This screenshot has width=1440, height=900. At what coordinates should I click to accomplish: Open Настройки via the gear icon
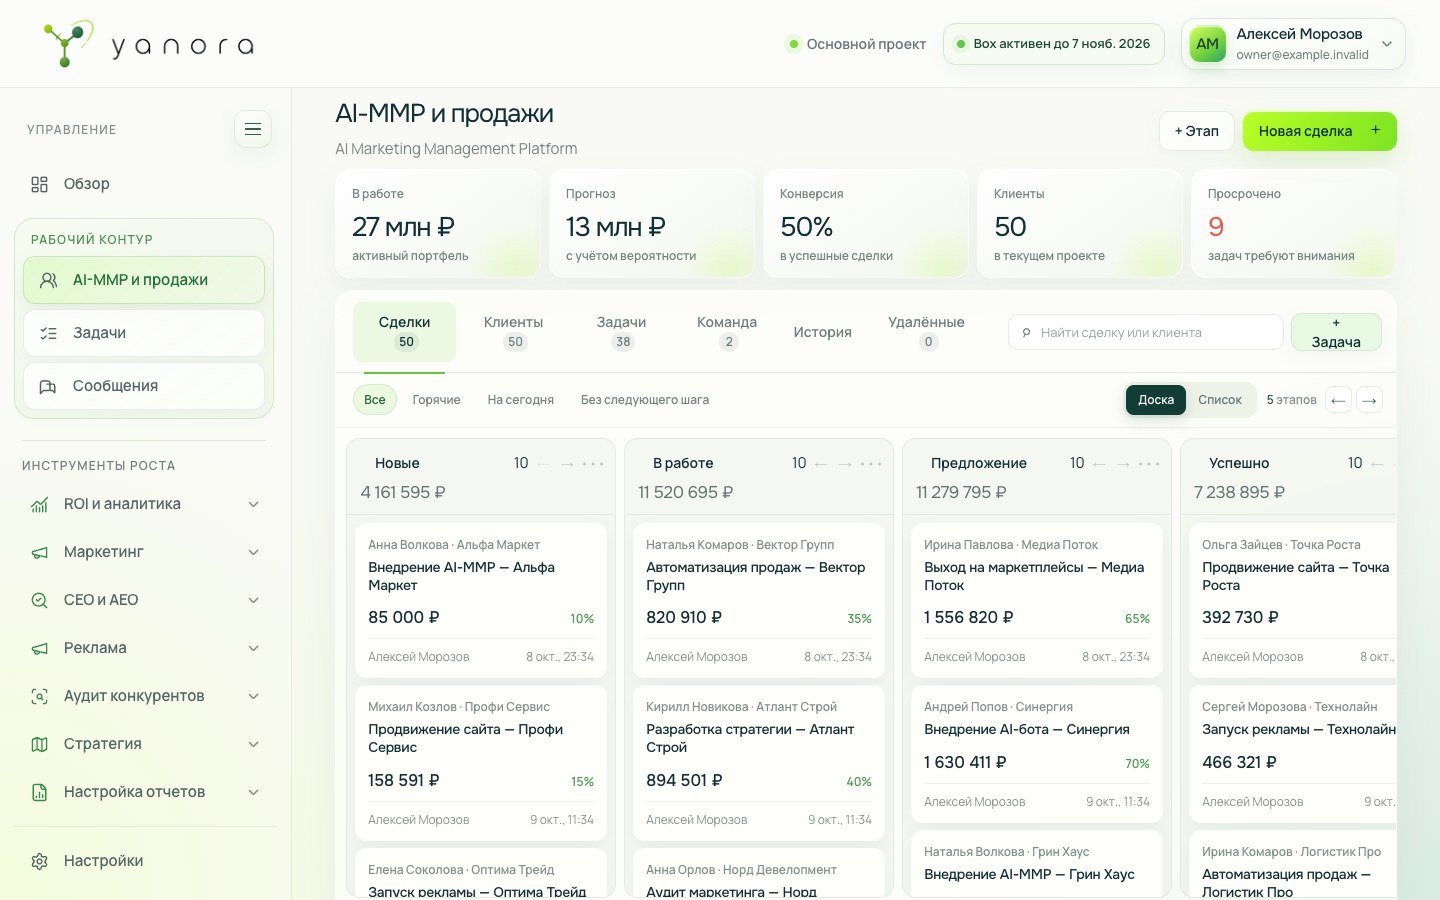(40, 861)
